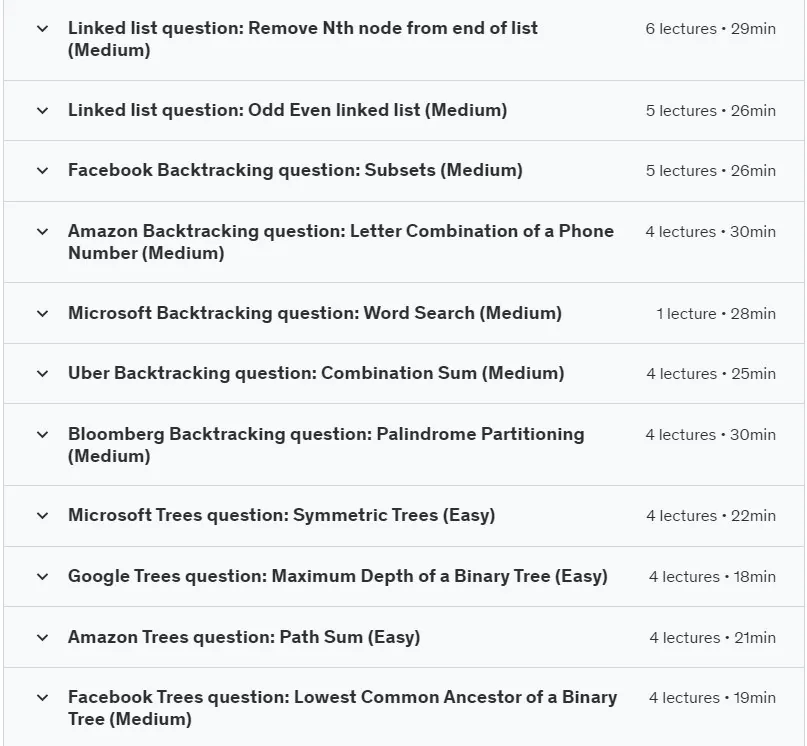Click 1 lecture 28min duration label
This screenshot has height=746, width=807.
[715, 314]
